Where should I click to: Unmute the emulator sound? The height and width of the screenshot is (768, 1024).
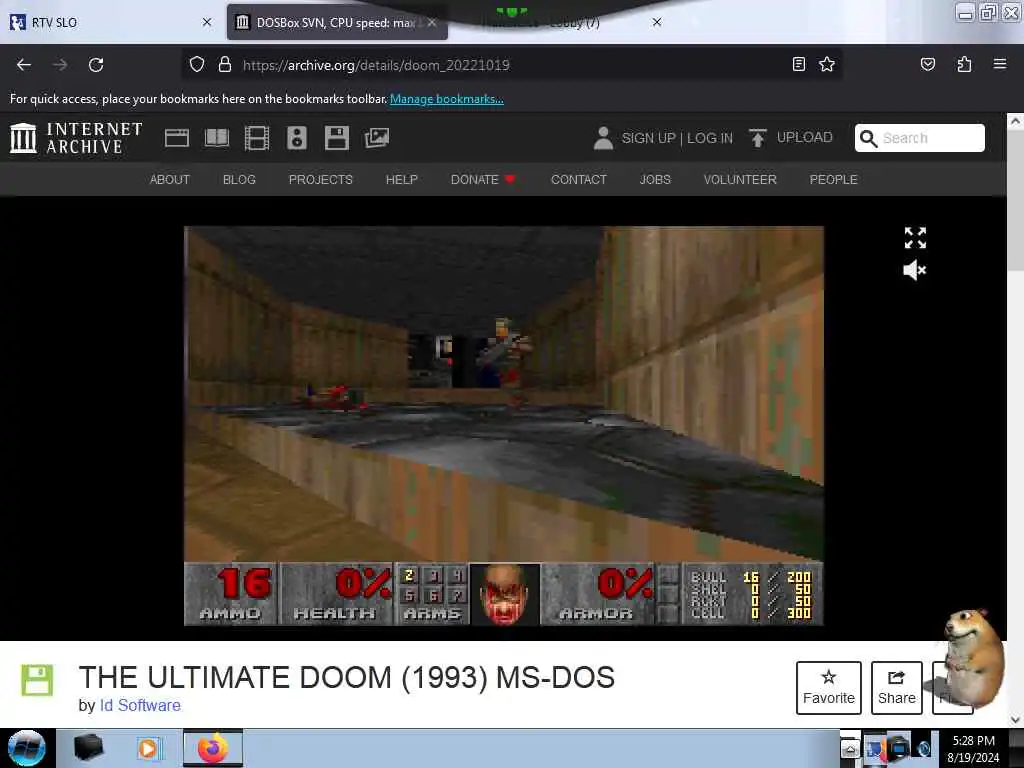914,270
